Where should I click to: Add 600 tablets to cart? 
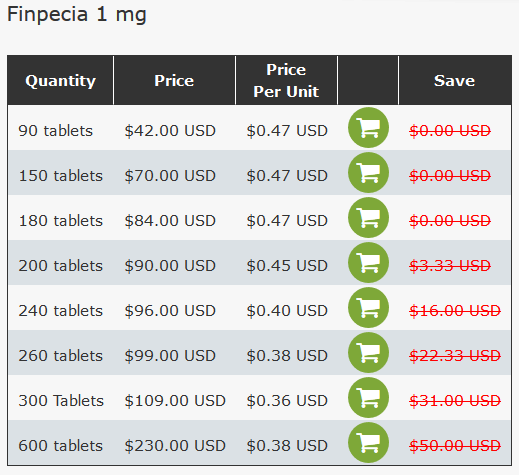368,443
